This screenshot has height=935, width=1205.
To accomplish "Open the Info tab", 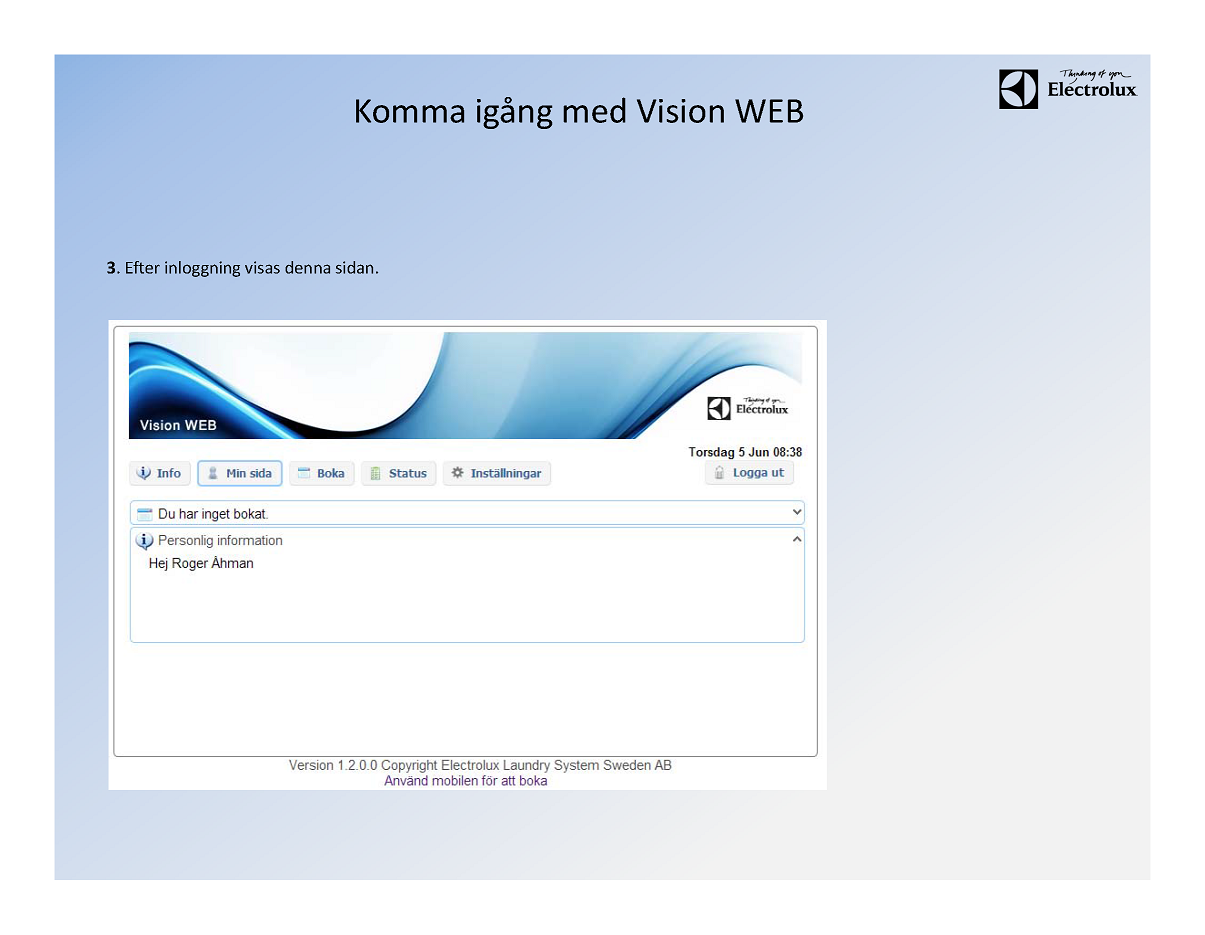I will [160, 473].
